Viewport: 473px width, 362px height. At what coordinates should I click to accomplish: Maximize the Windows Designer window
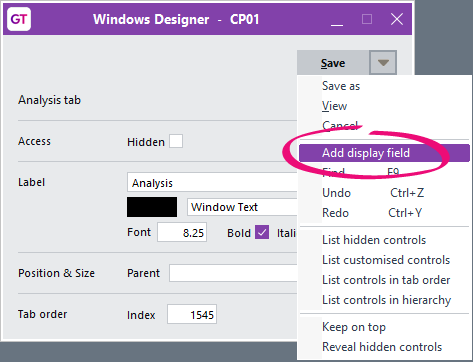tap(367, 19)
